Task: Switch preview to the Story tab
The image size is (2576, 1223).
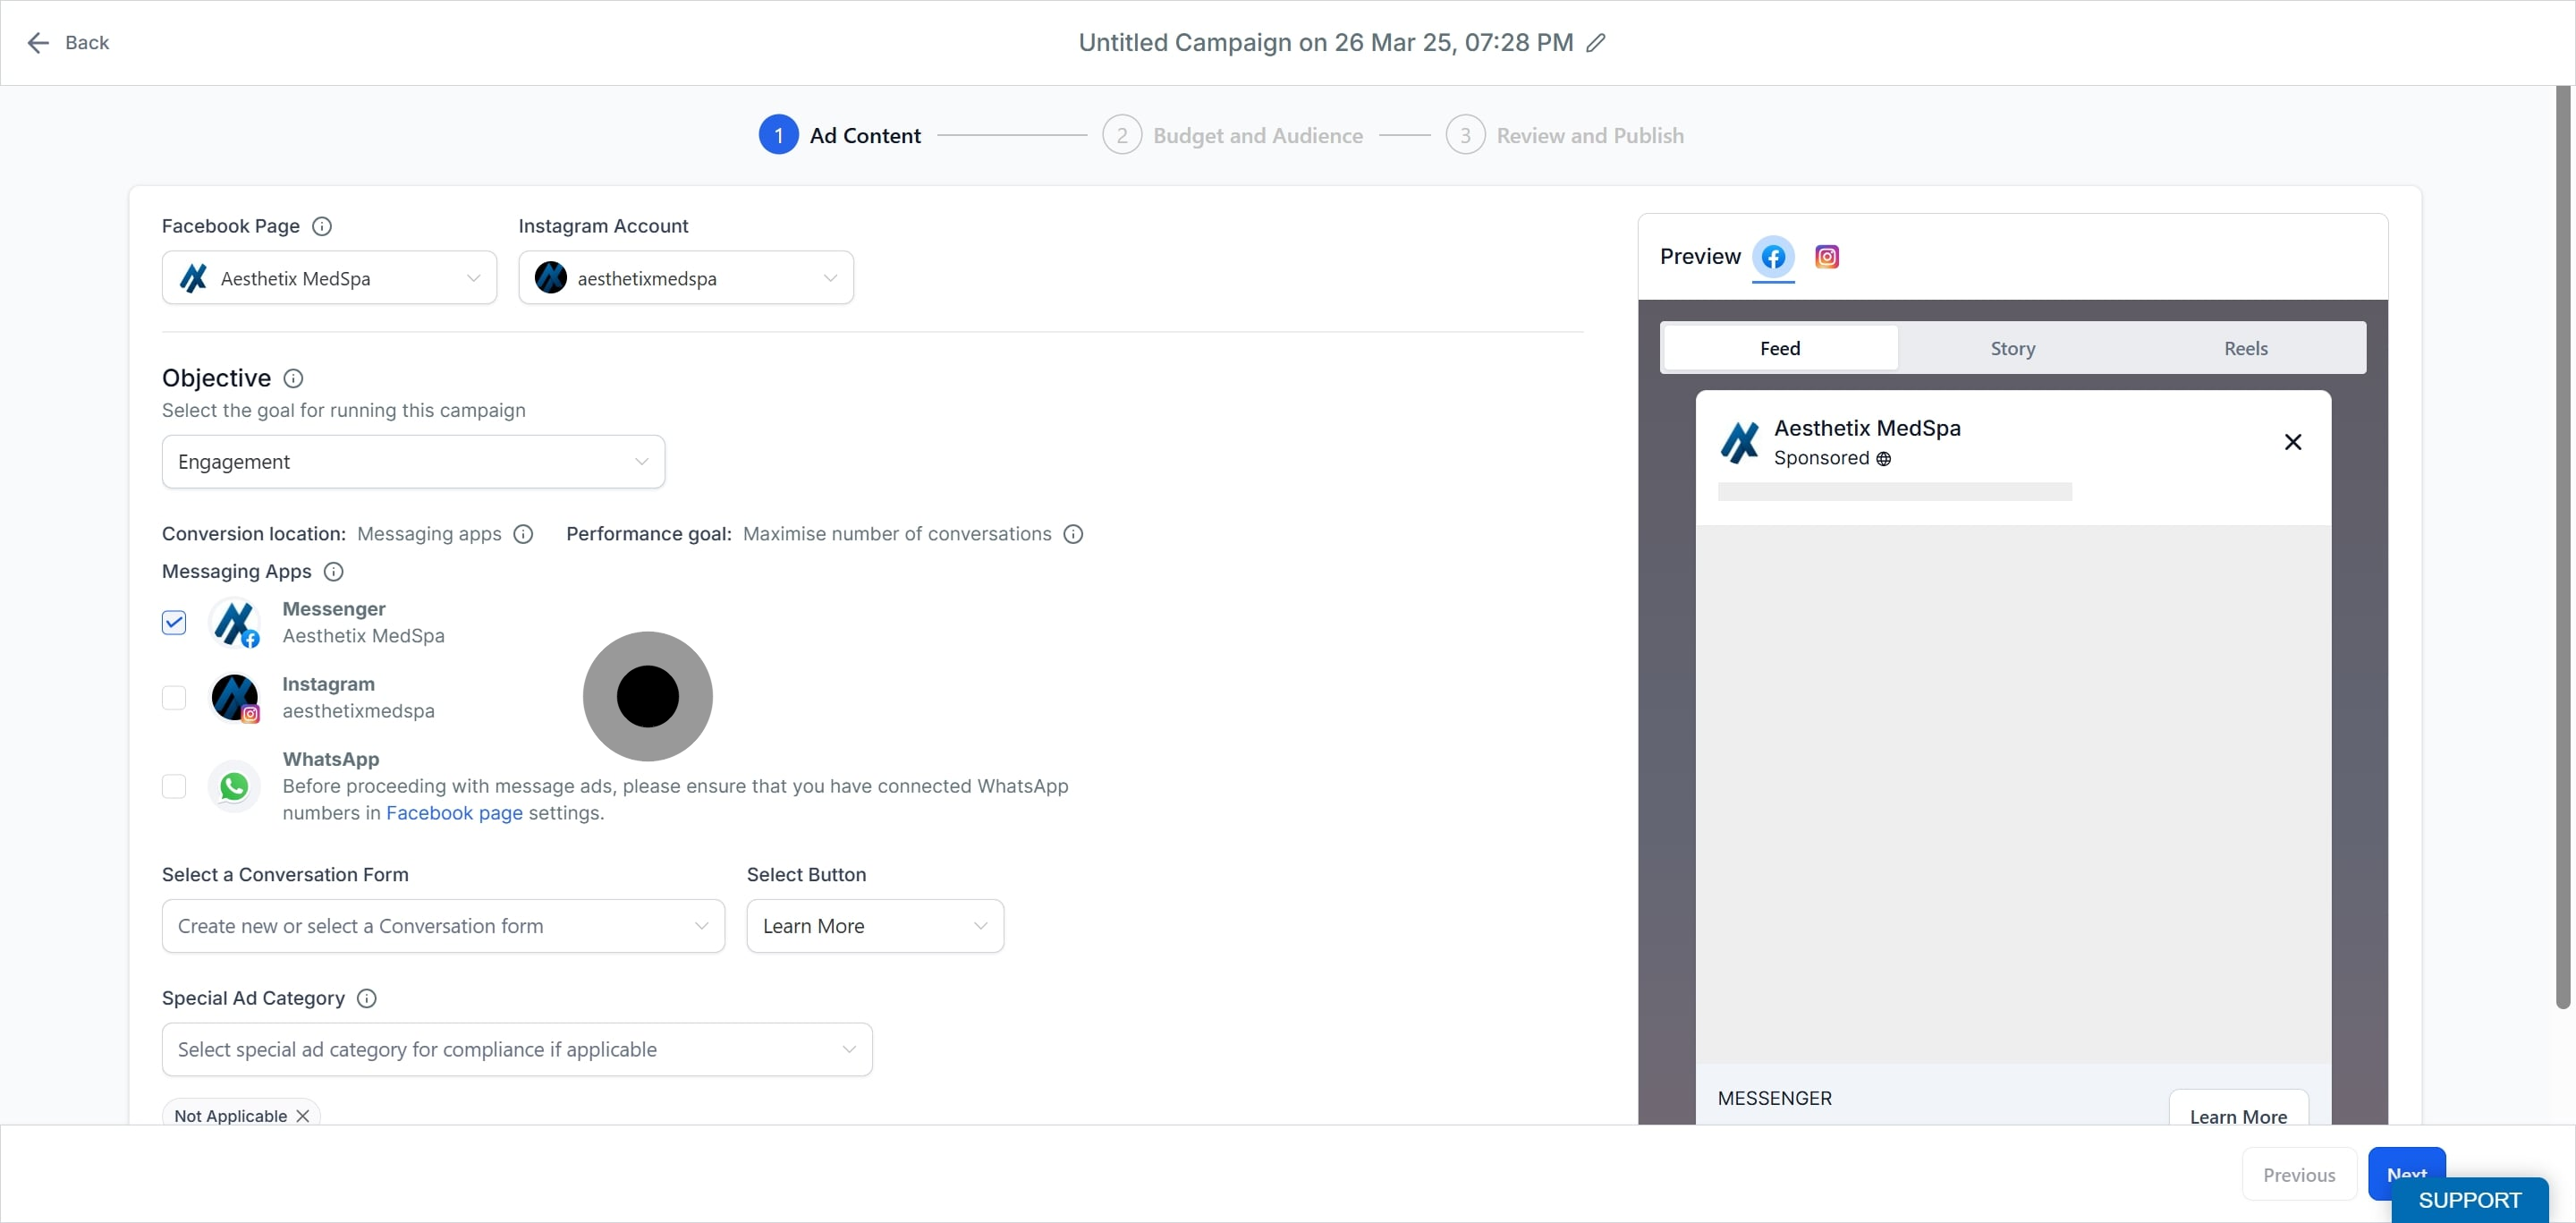Action: (2012, 348)
